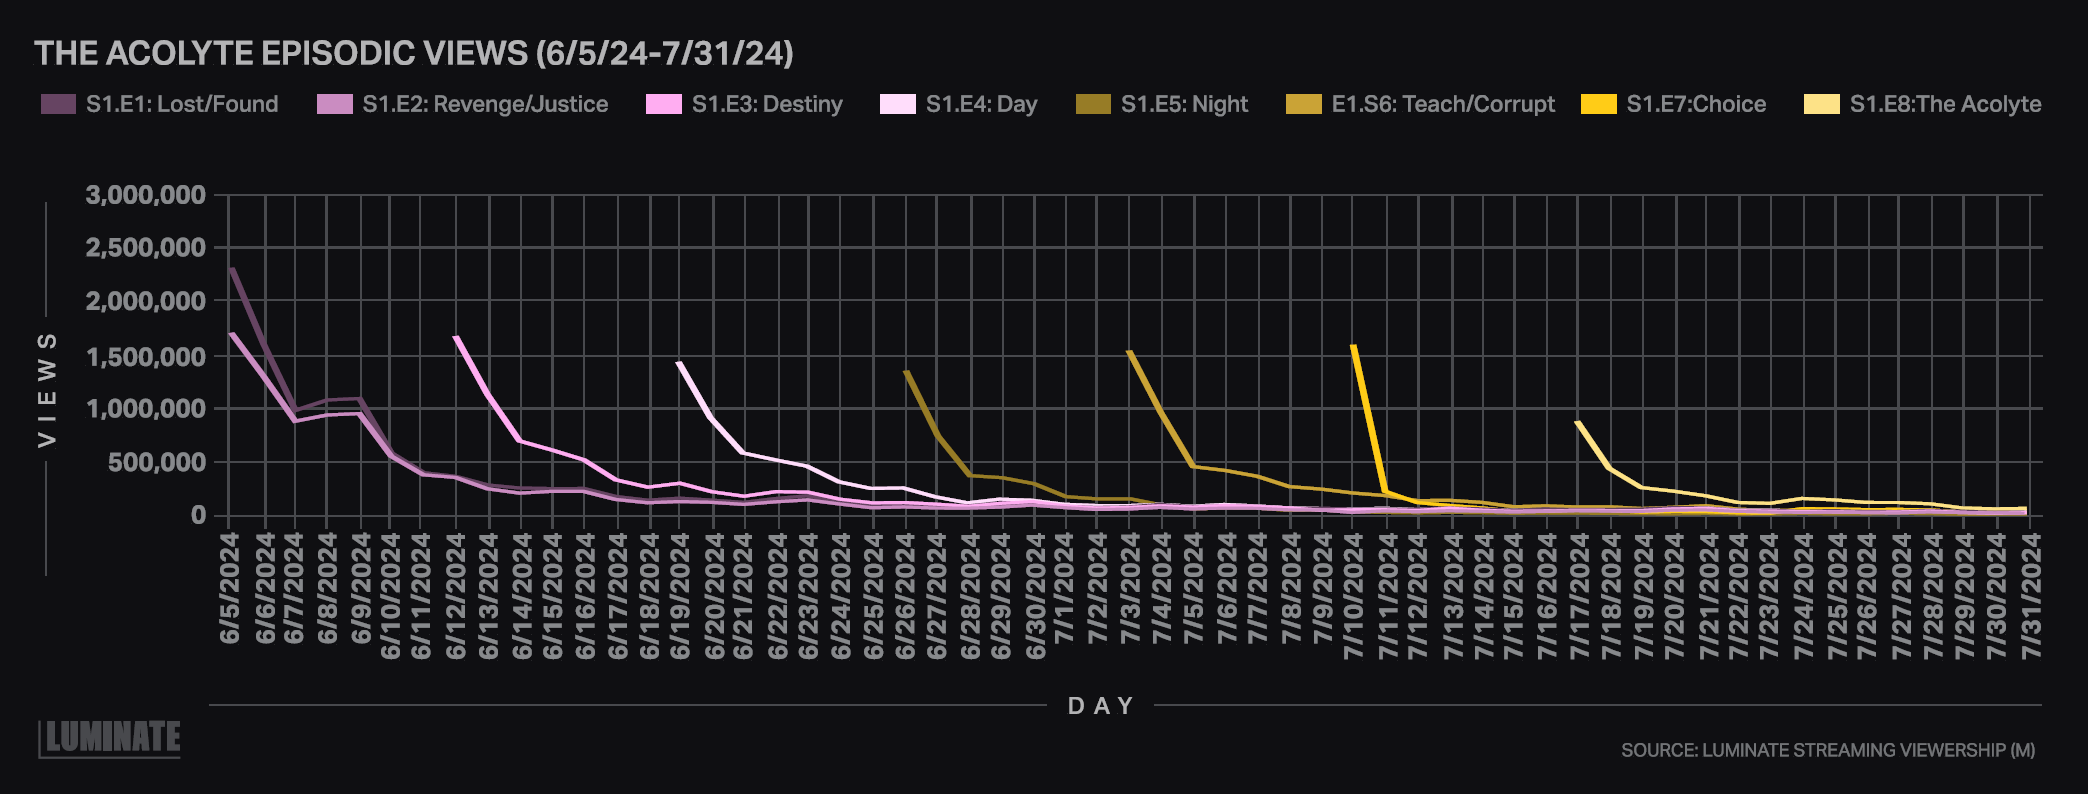Select the S1.E8:The Acolyte legend swatch
The image size is (2088, 794).
coord(1821,104)
